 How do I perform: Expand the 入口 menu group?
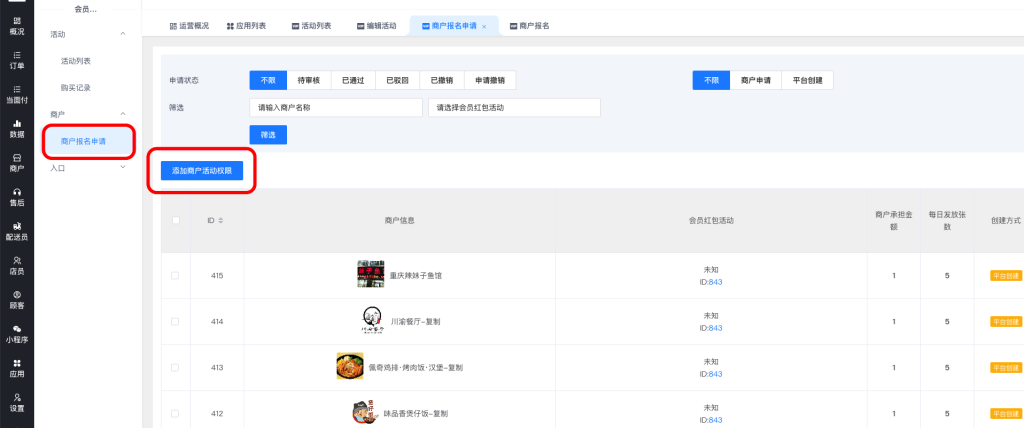123,168
